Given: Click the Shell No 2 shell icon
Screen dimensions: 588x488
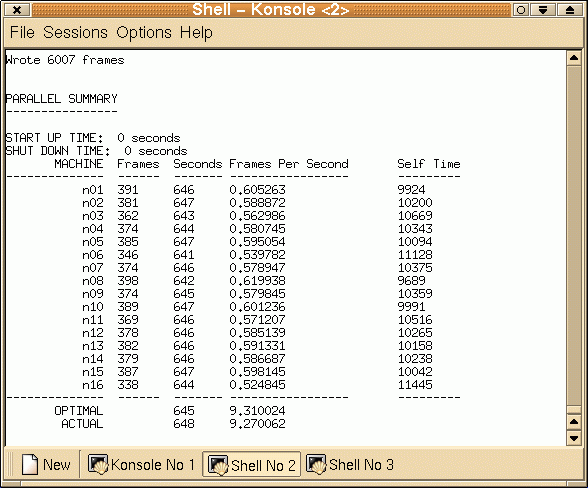Looking at the screenshot, I should (218, 465).
